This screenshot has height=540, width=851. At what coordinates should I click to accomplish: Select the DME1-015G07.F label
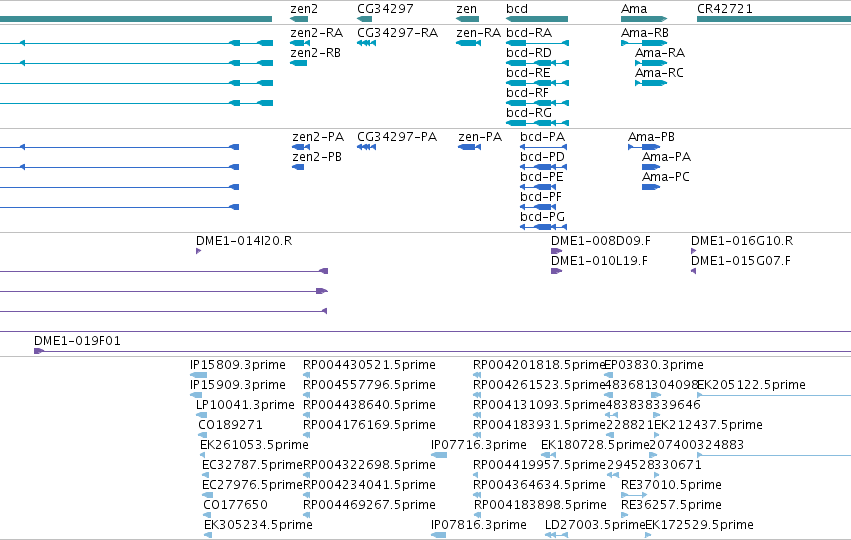point(741,261)
